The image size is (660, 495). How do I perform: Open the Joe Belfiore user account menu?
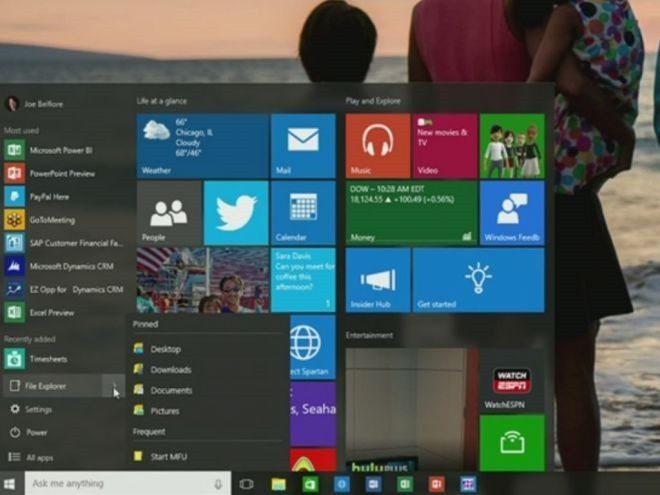[x=40, y=103]
